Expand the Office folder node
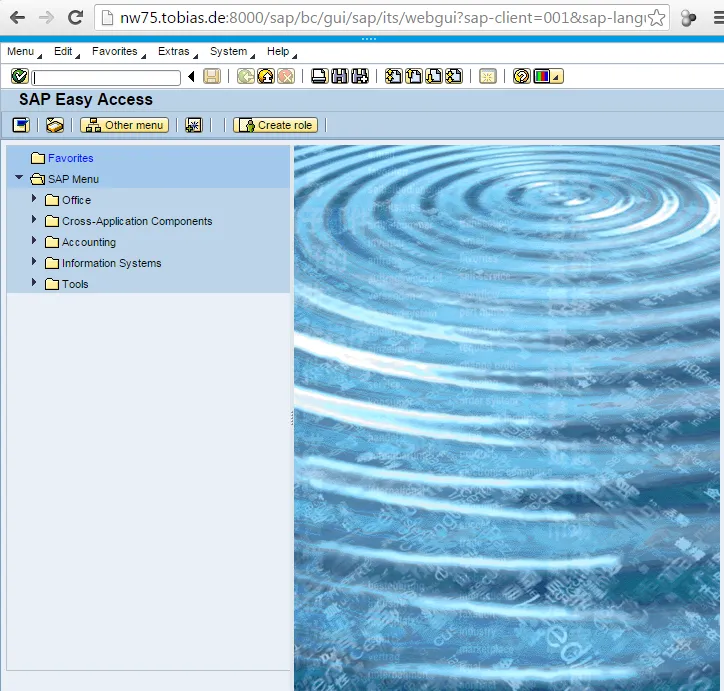Viewport: 724px width, 691px height. tap(34, 200)
